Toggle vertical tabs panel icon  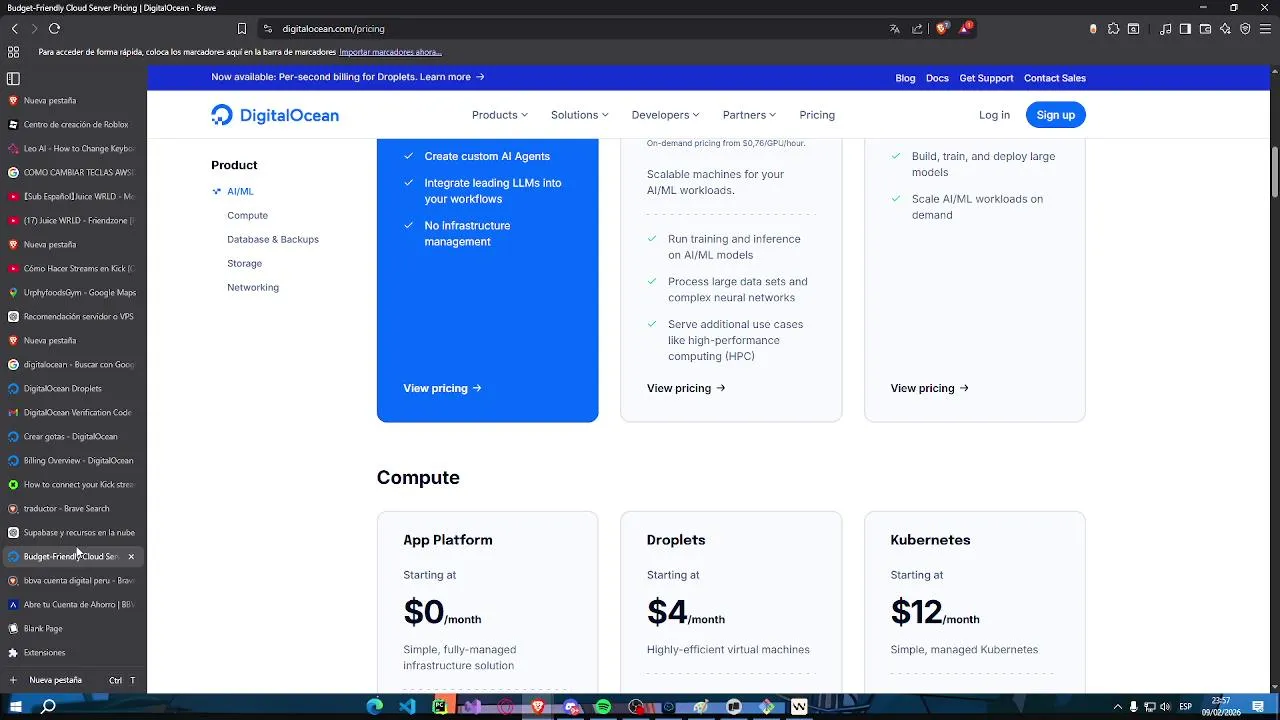pyautogui.click(x=13, y=78)
